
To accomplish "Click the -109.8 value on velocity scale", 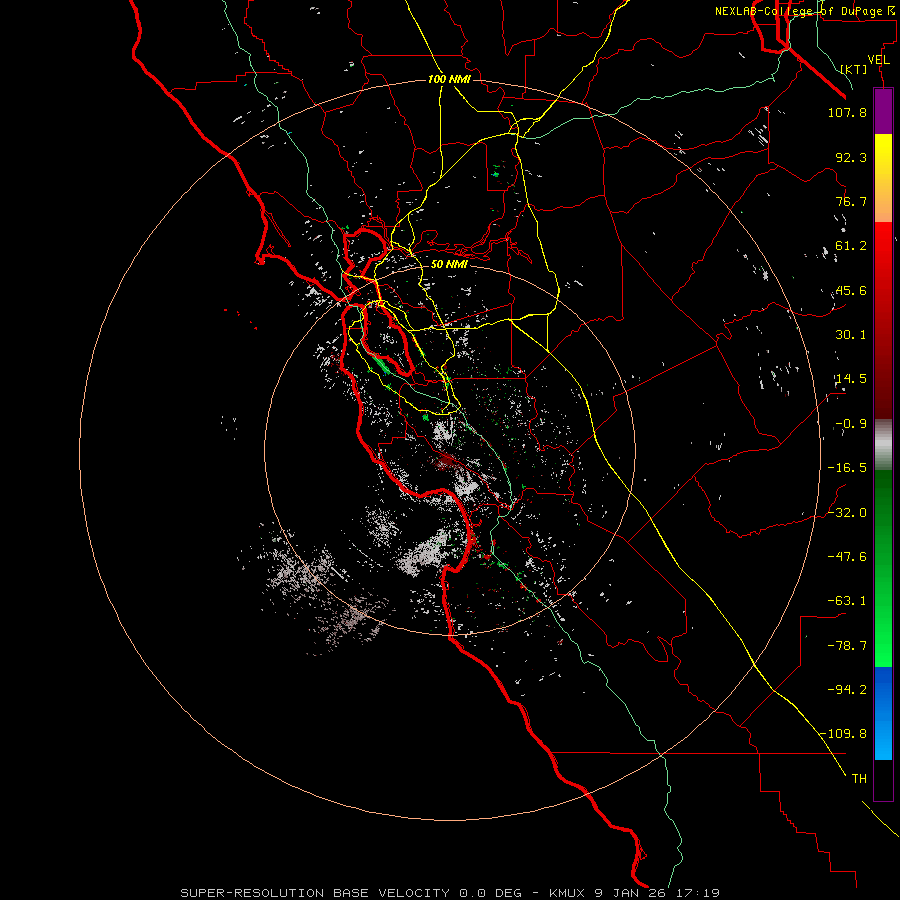I will click(x=844, y=734).
